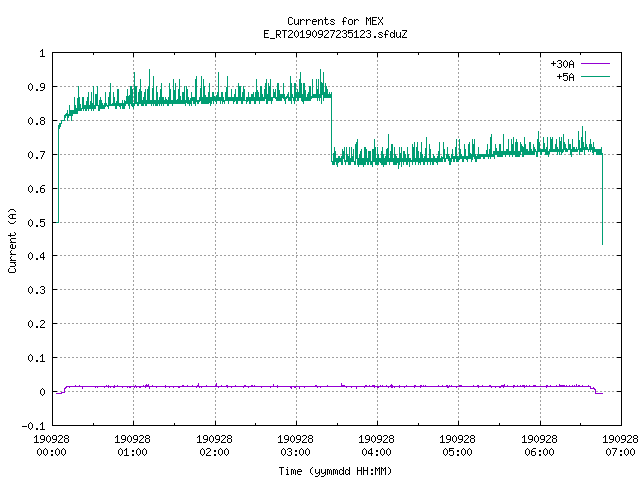
Task: Click the chart title 'Currents for MEX'
Action: [x=335, y=21]
